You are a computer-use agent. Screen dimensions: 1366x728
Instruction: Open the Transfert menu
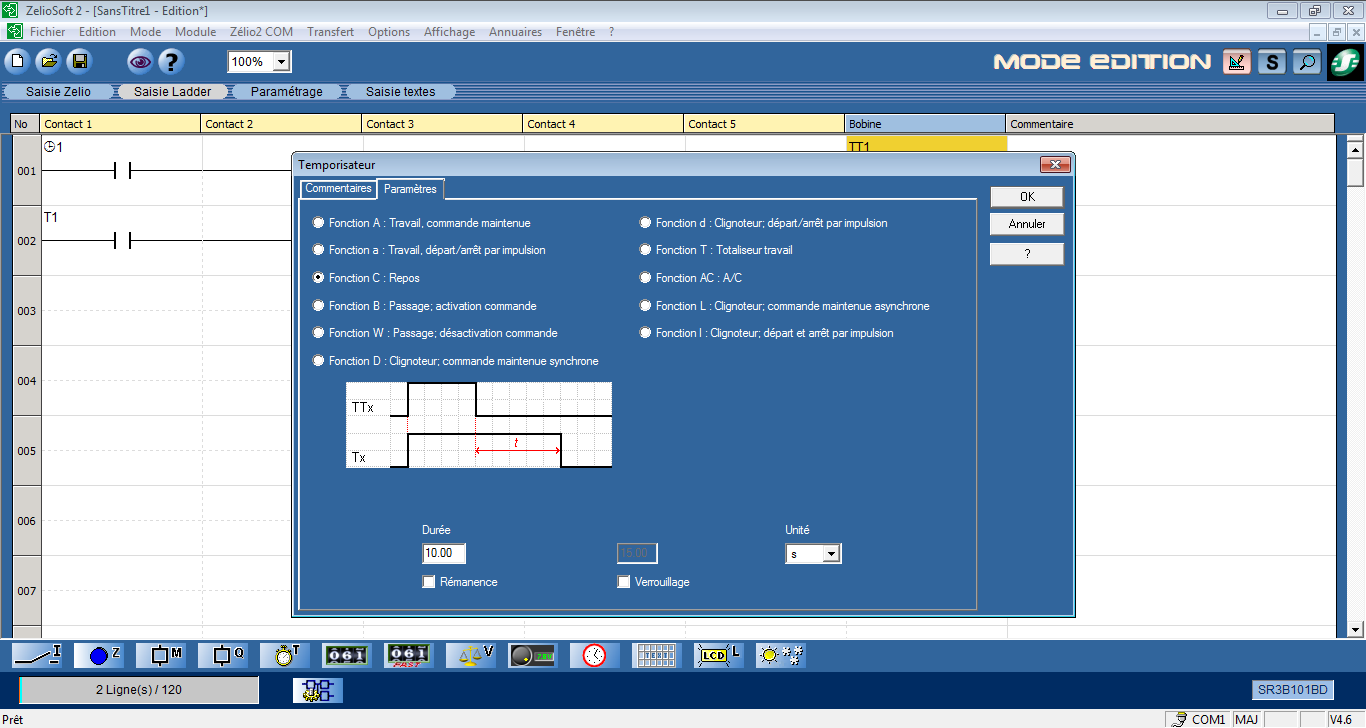click(x=331, y=32)
